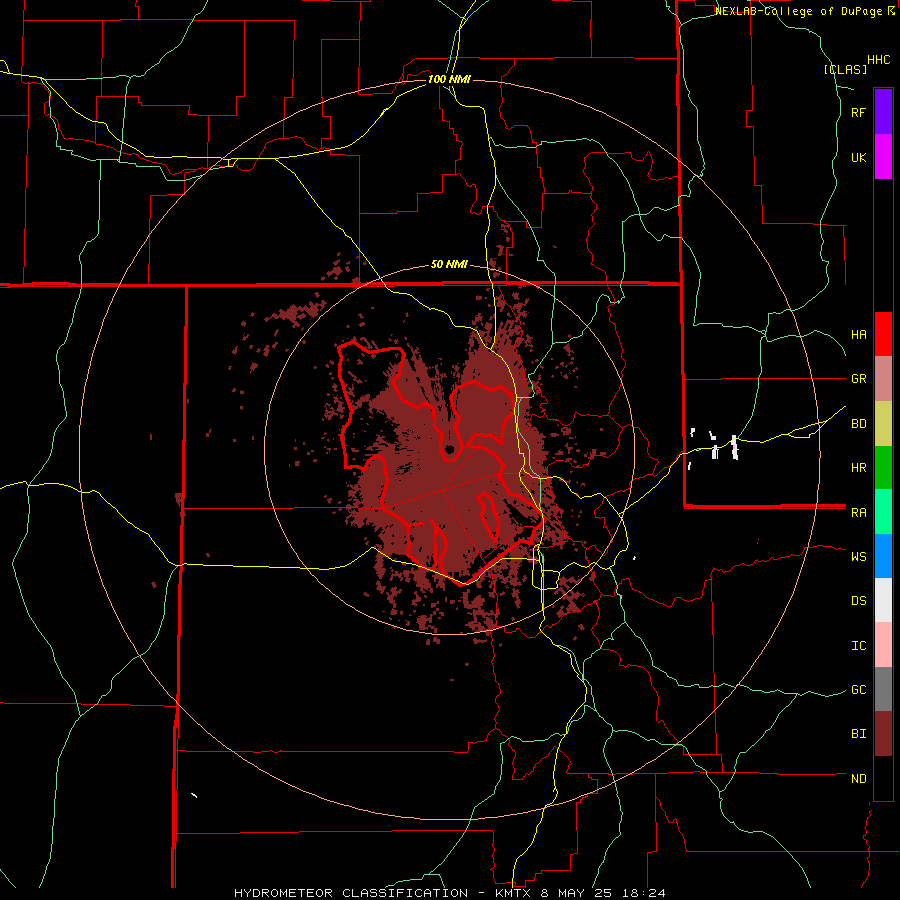Click the GR legend label
900x900 pixels.
tap(858, 379)
